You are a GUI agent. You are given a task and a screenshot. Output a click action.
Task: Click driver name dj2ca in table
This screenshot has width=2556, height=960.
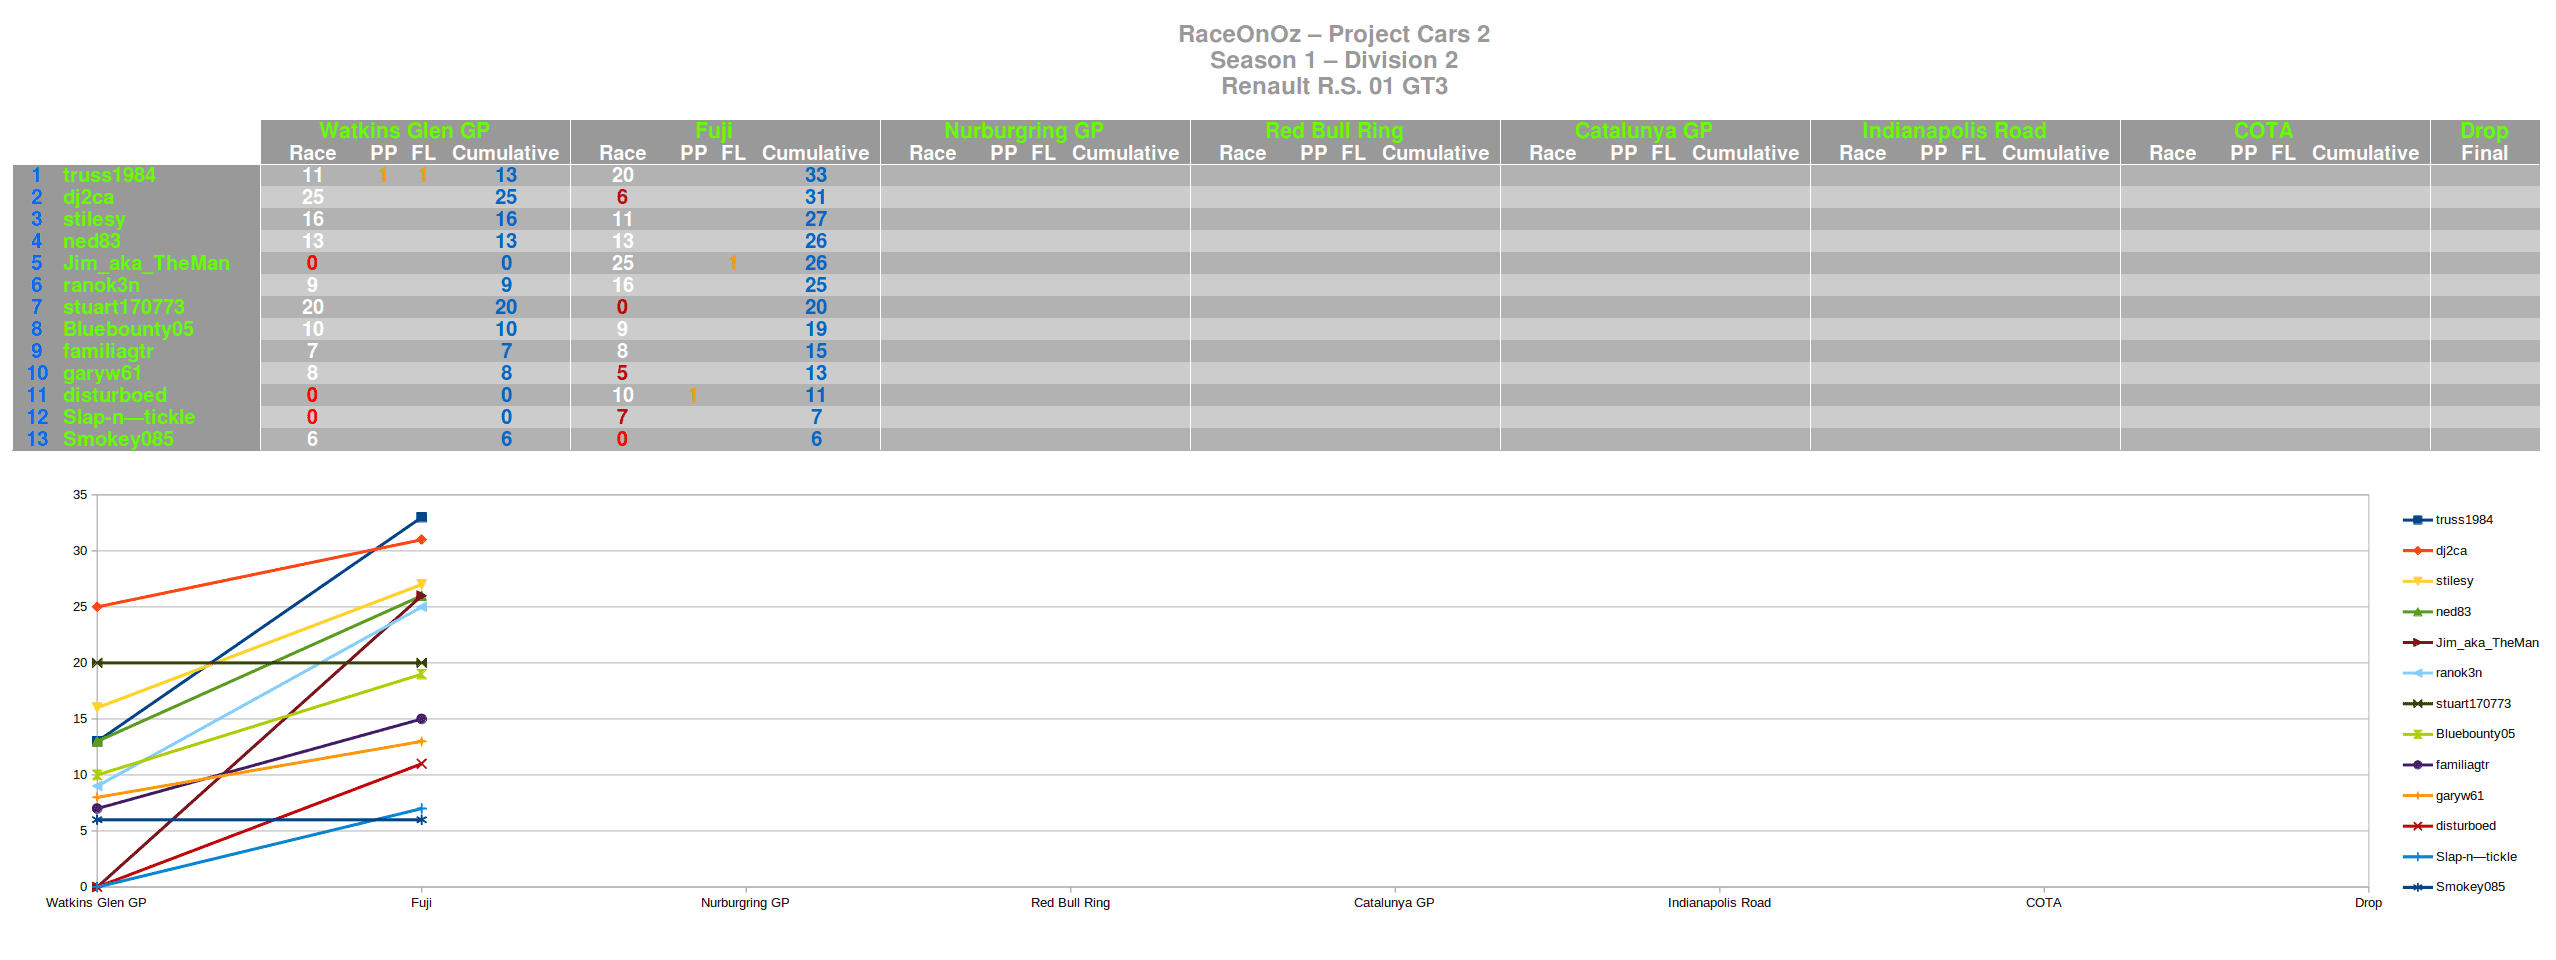(88, 197)
